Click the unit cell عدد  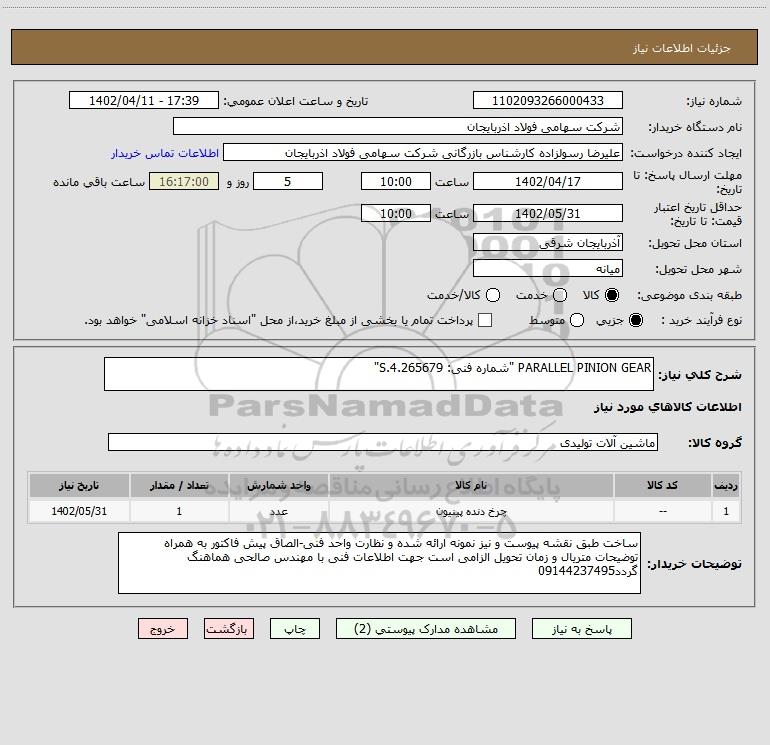coord(278,511)
